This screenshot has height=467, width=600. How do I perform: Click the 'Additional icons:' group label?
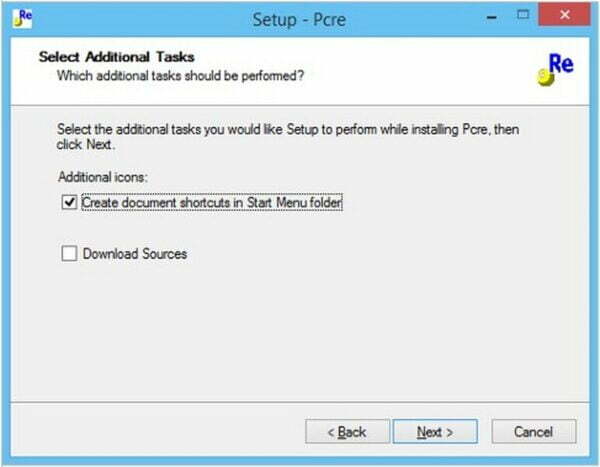pyautogui.click(x=103, y=177)
